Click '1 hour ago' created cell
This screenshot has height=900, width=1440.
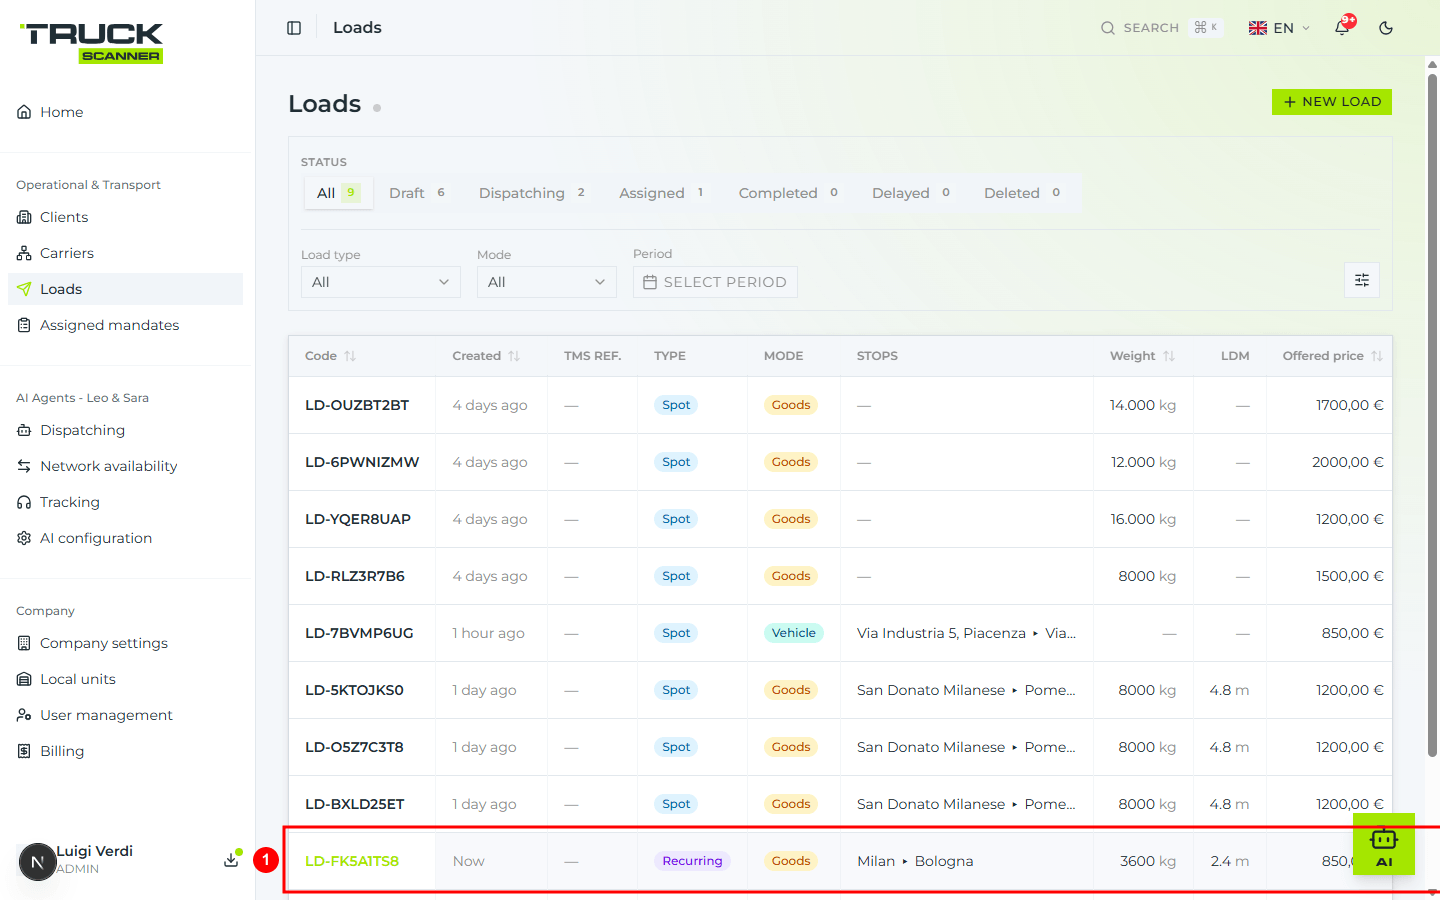pyautogui.click(x=488, y=633)
